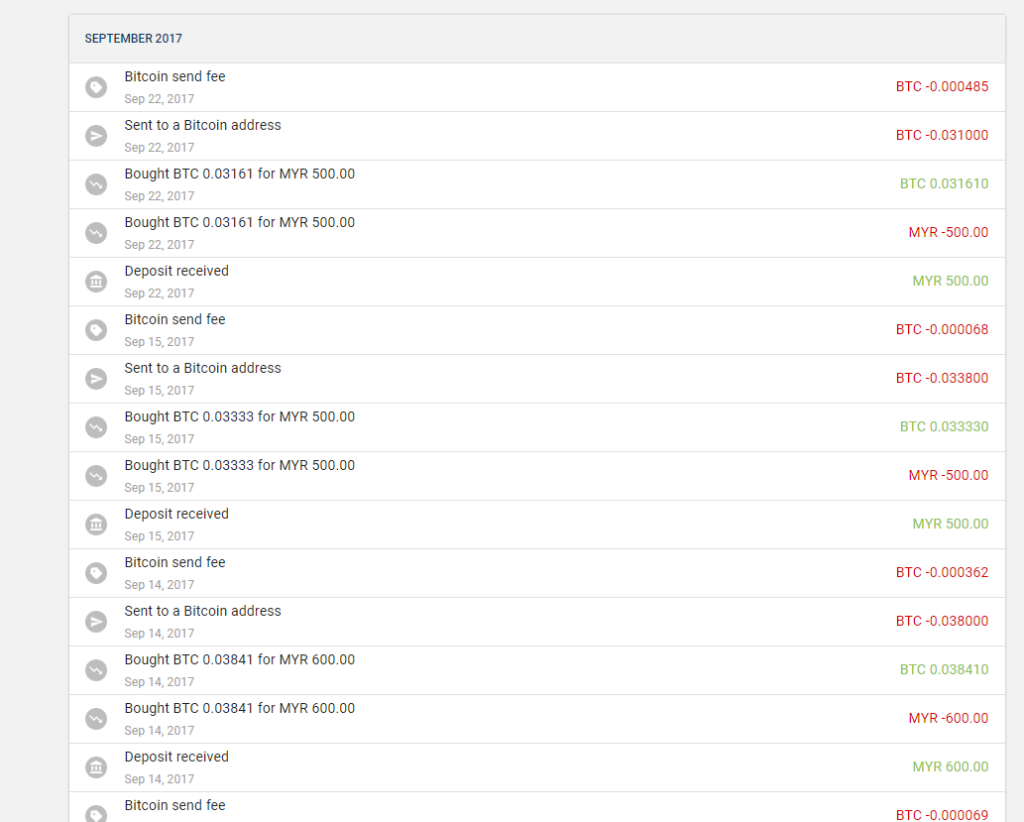This screenshot has width=1024, height=822.
Task: Click MYR -500.00 on the Sep 15 purchase
Action: 948,475
